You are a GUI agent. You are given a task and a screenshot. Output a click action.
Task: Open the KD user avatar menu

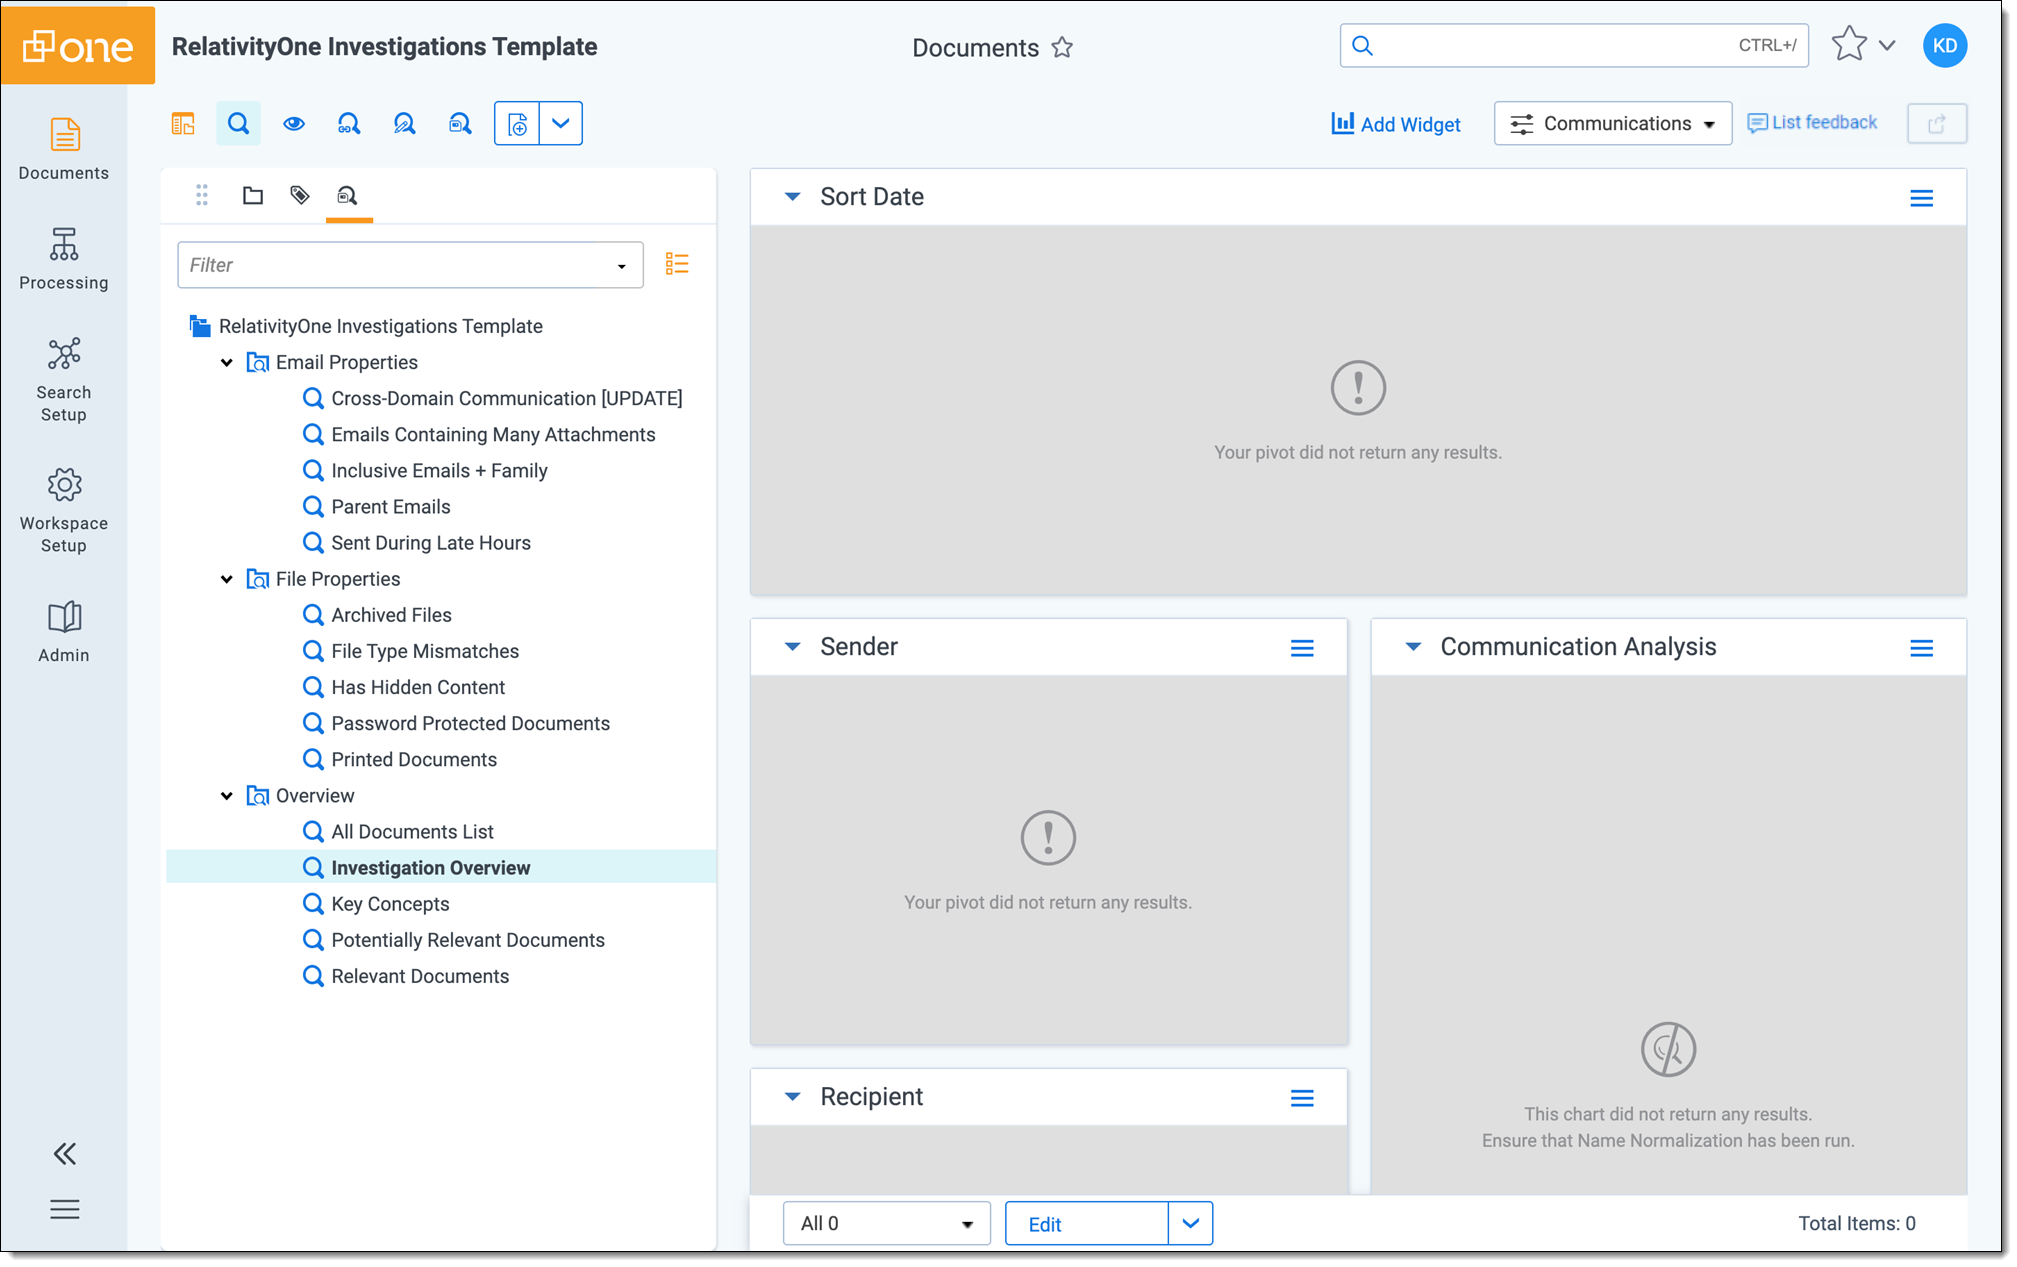(1944, 46)
